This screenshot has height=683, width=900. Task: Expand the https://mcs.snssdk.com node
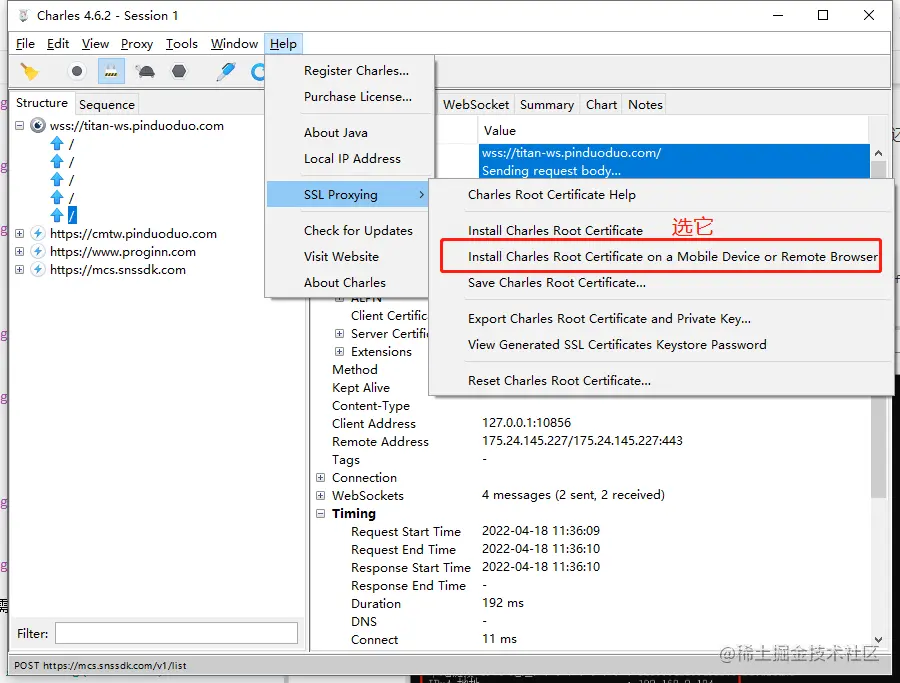[x=20, y=269]
